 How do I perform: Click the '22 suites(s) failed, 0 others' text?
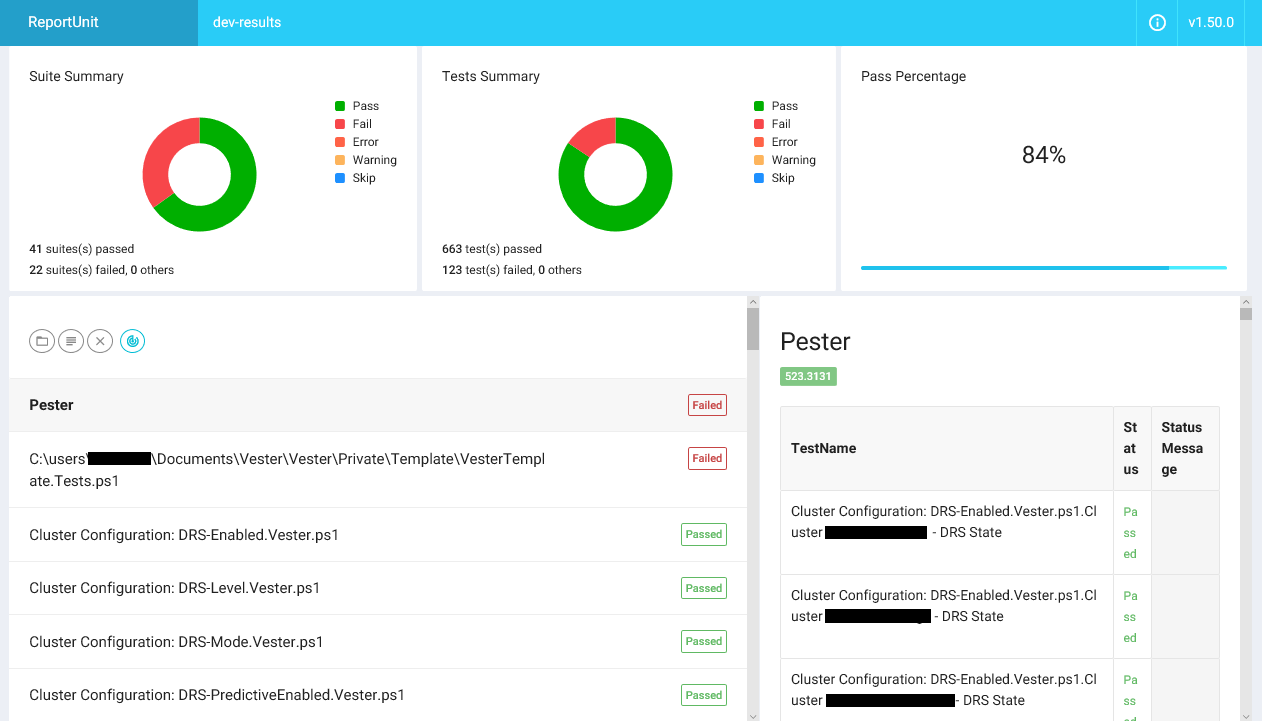click(x=102, y=270)
